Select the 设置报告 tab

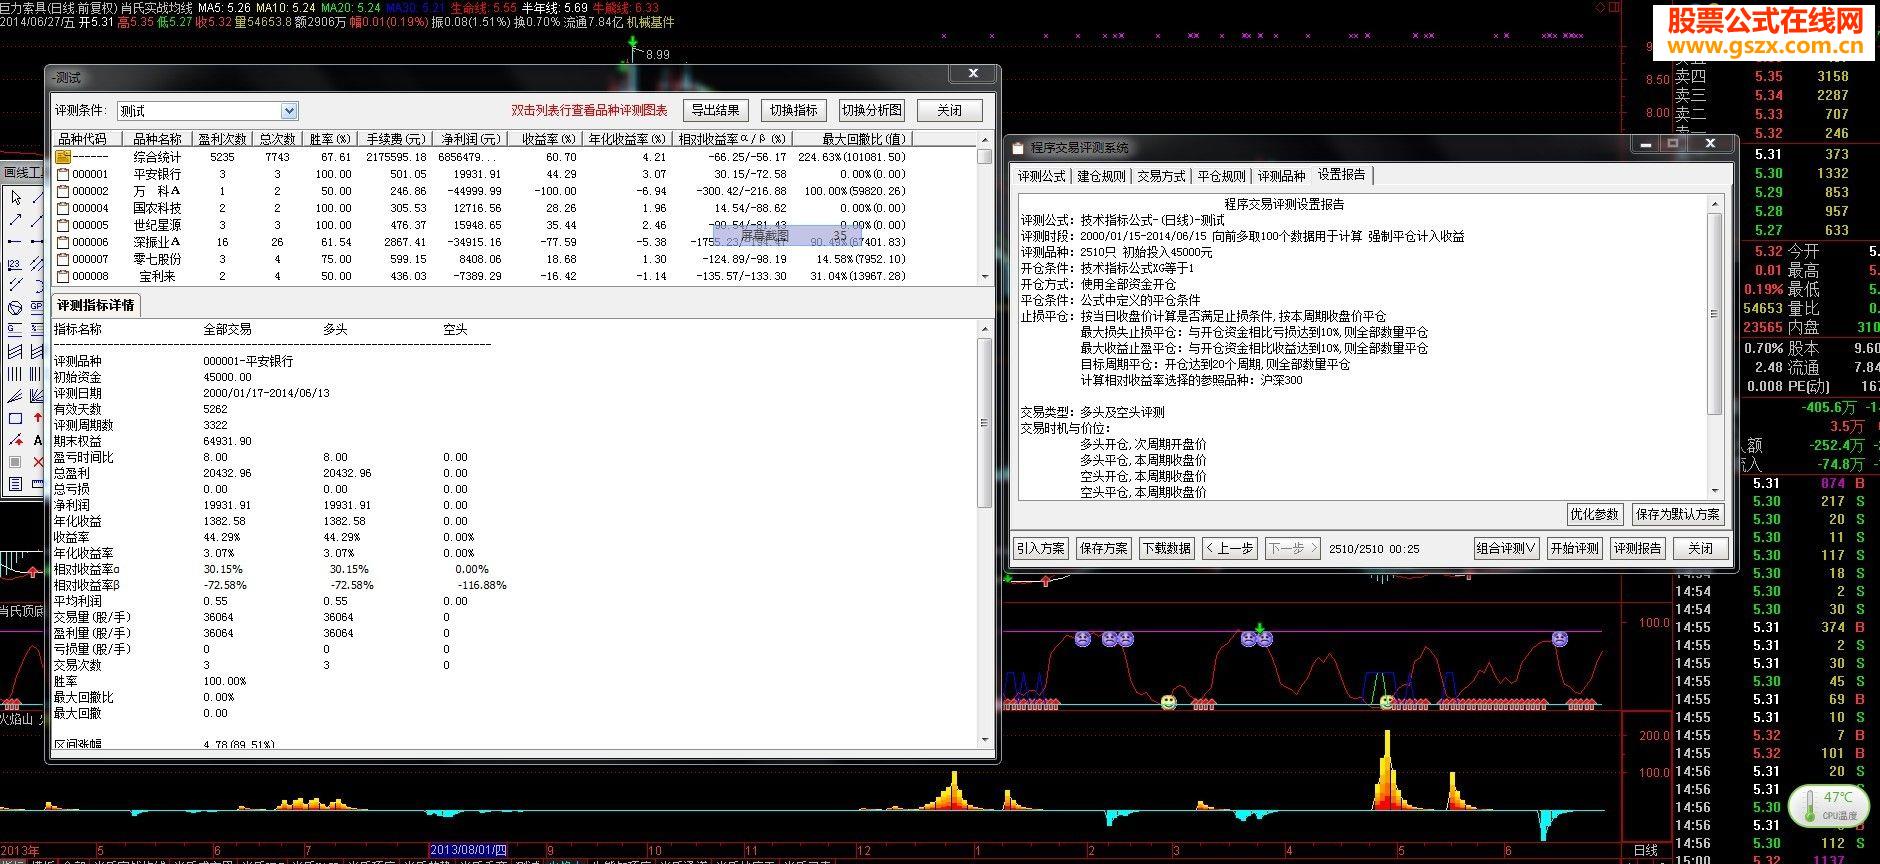[x=1342, y=175]
